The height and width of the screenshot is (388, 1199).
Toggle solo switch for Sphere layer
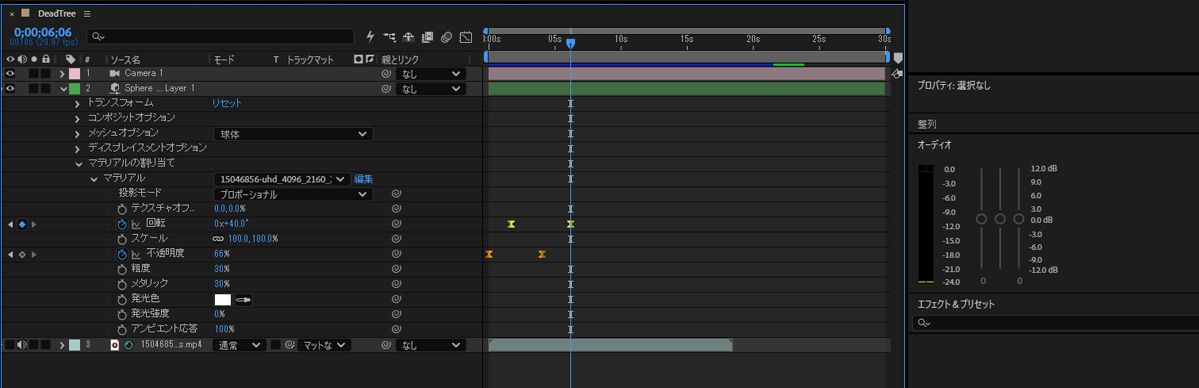click(x=34, y=89)
